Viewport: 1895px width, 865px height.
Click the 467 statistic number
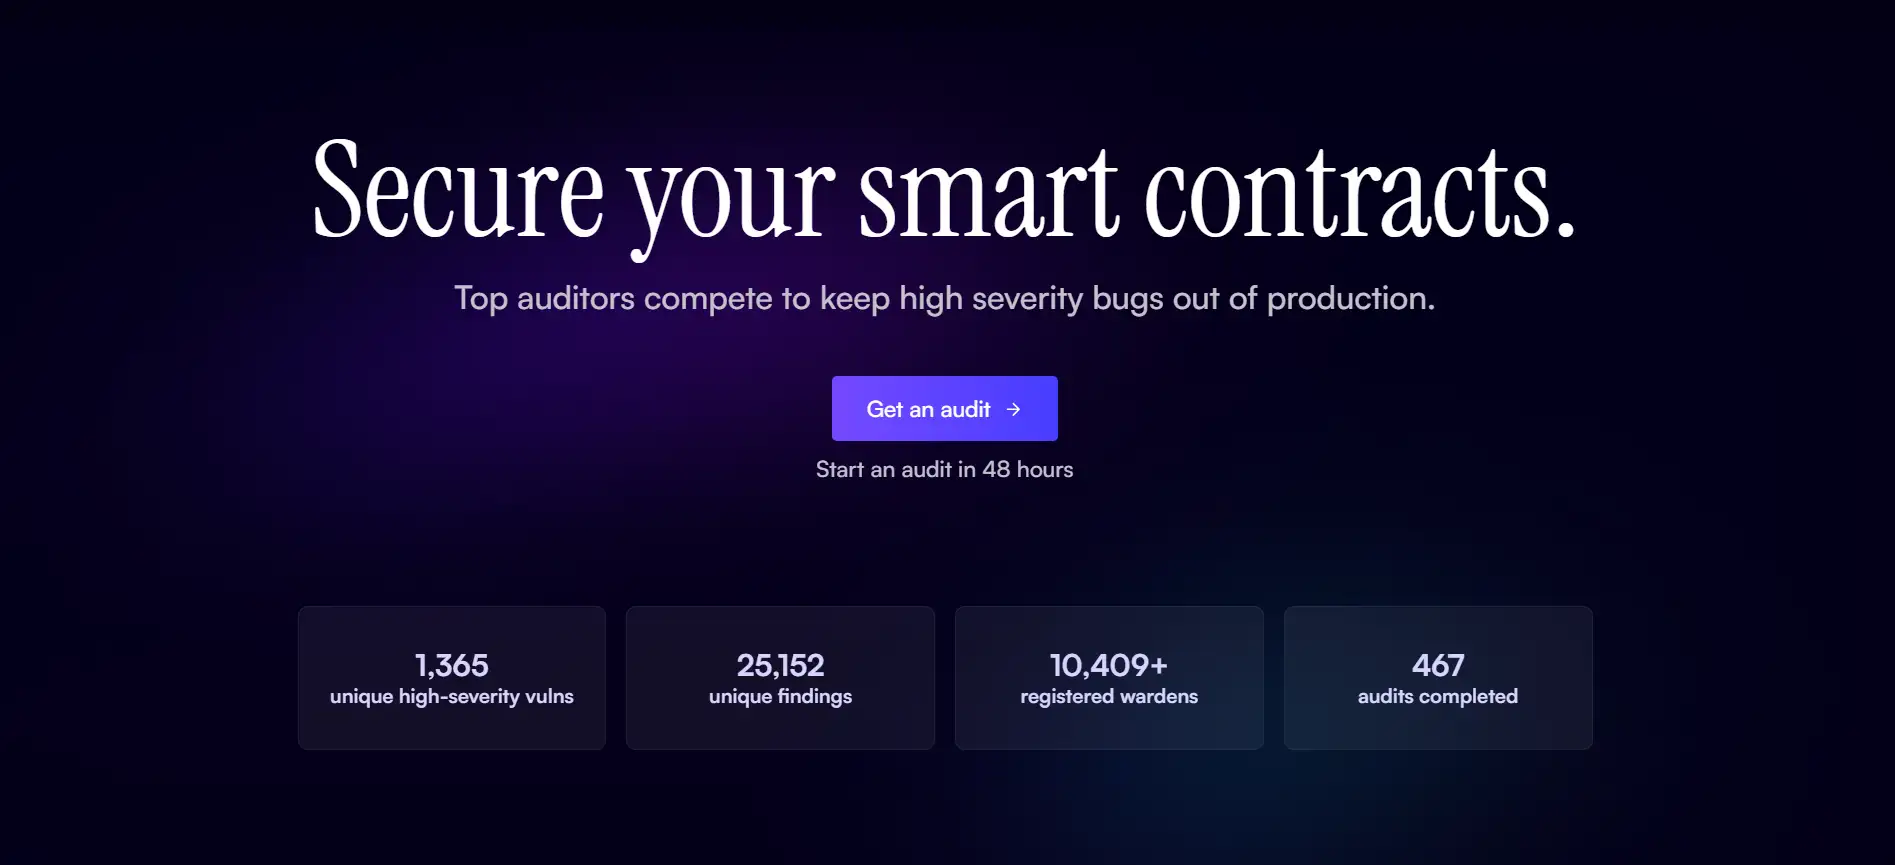click(x=1438, y=665)
